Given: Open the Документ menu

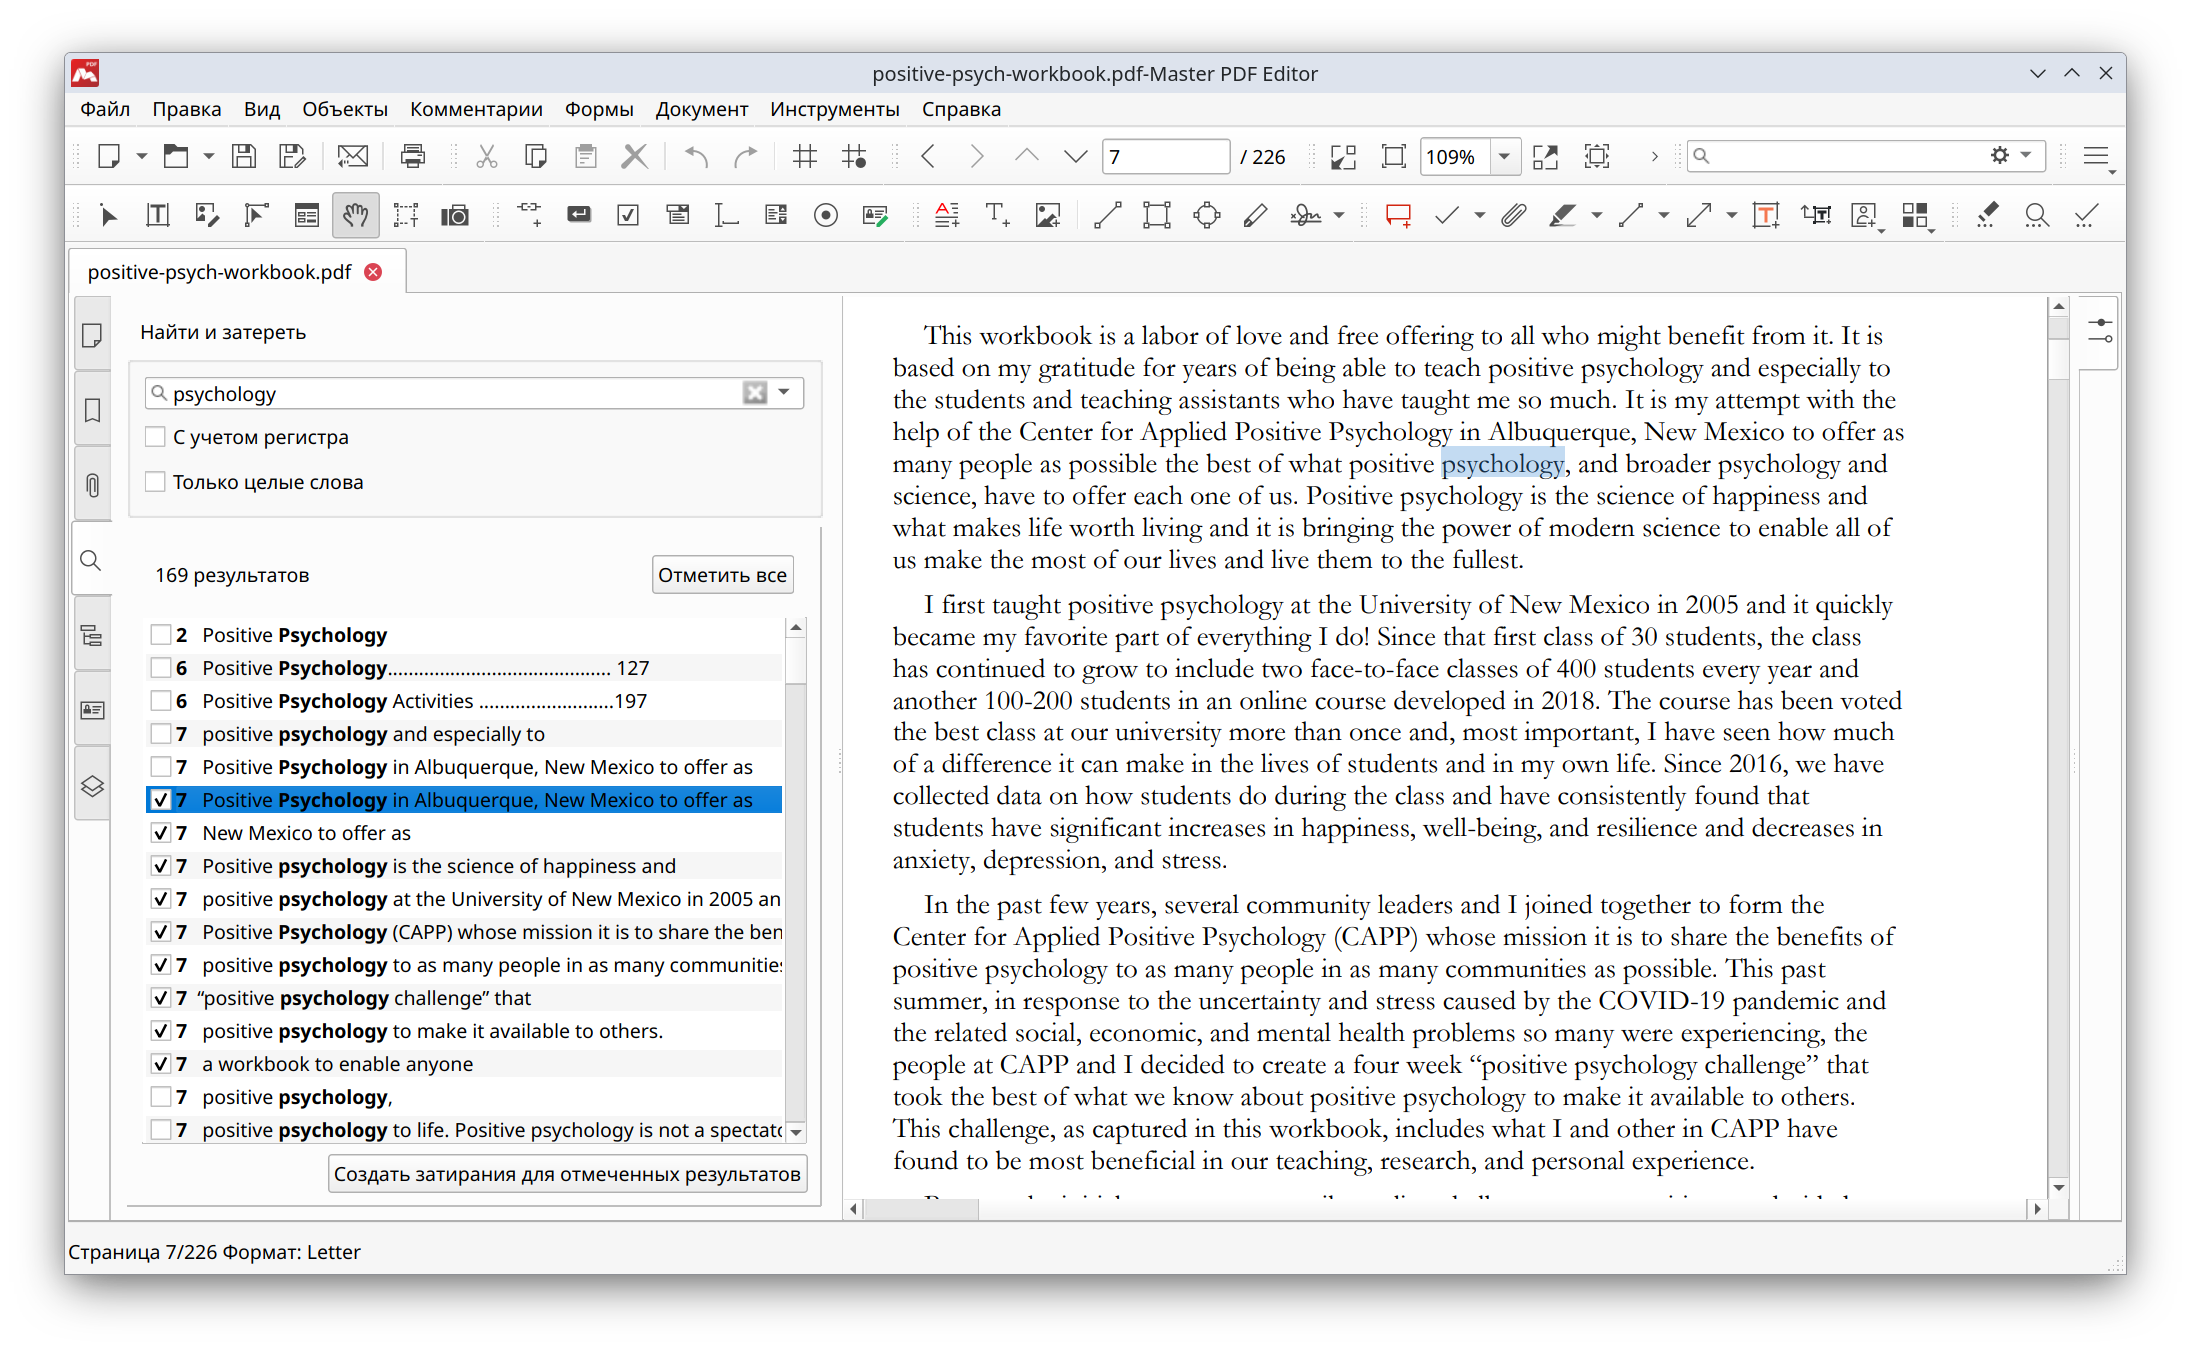Looking at the screenshot, I should click(x=702, y=109).
